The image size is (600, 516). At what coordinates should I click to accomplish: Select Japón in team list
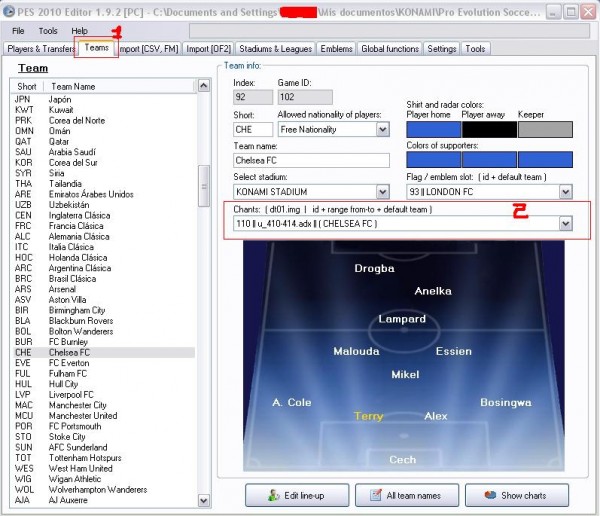104,99
